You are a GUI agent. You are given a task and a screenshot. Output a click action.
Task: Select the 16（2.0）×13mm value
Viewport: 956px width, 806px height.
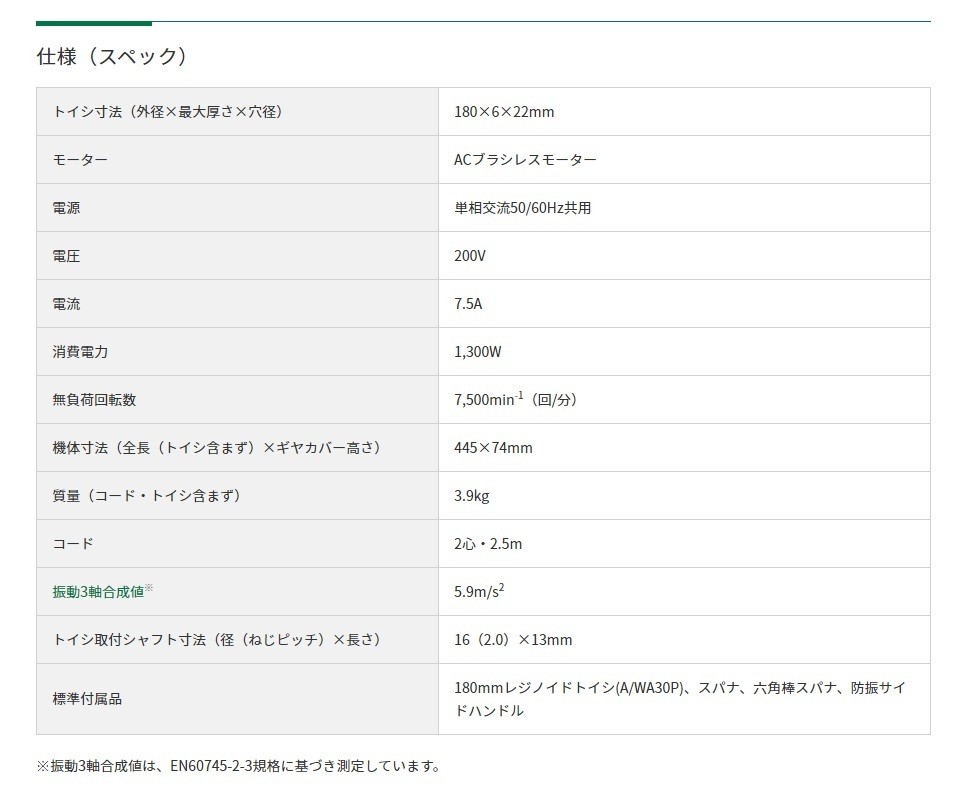tap(513, 640)
